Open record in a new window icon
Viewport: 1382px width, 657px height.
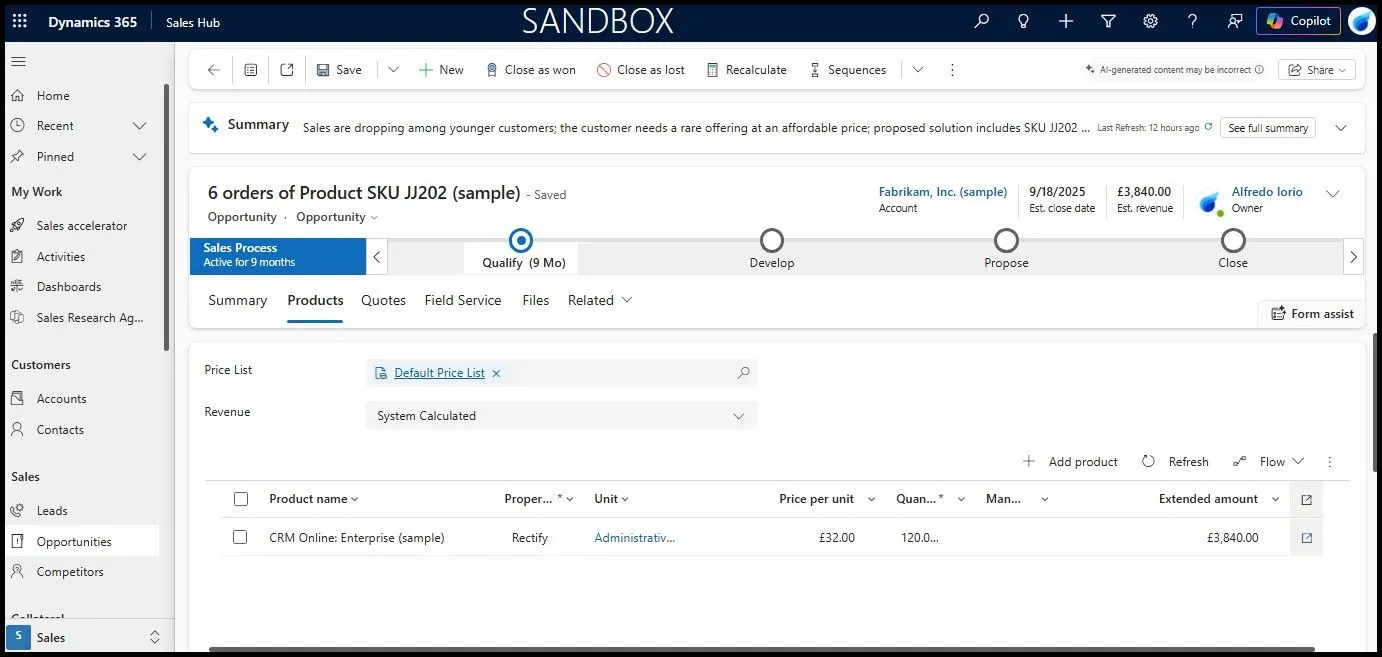click(x=287, y=70)
